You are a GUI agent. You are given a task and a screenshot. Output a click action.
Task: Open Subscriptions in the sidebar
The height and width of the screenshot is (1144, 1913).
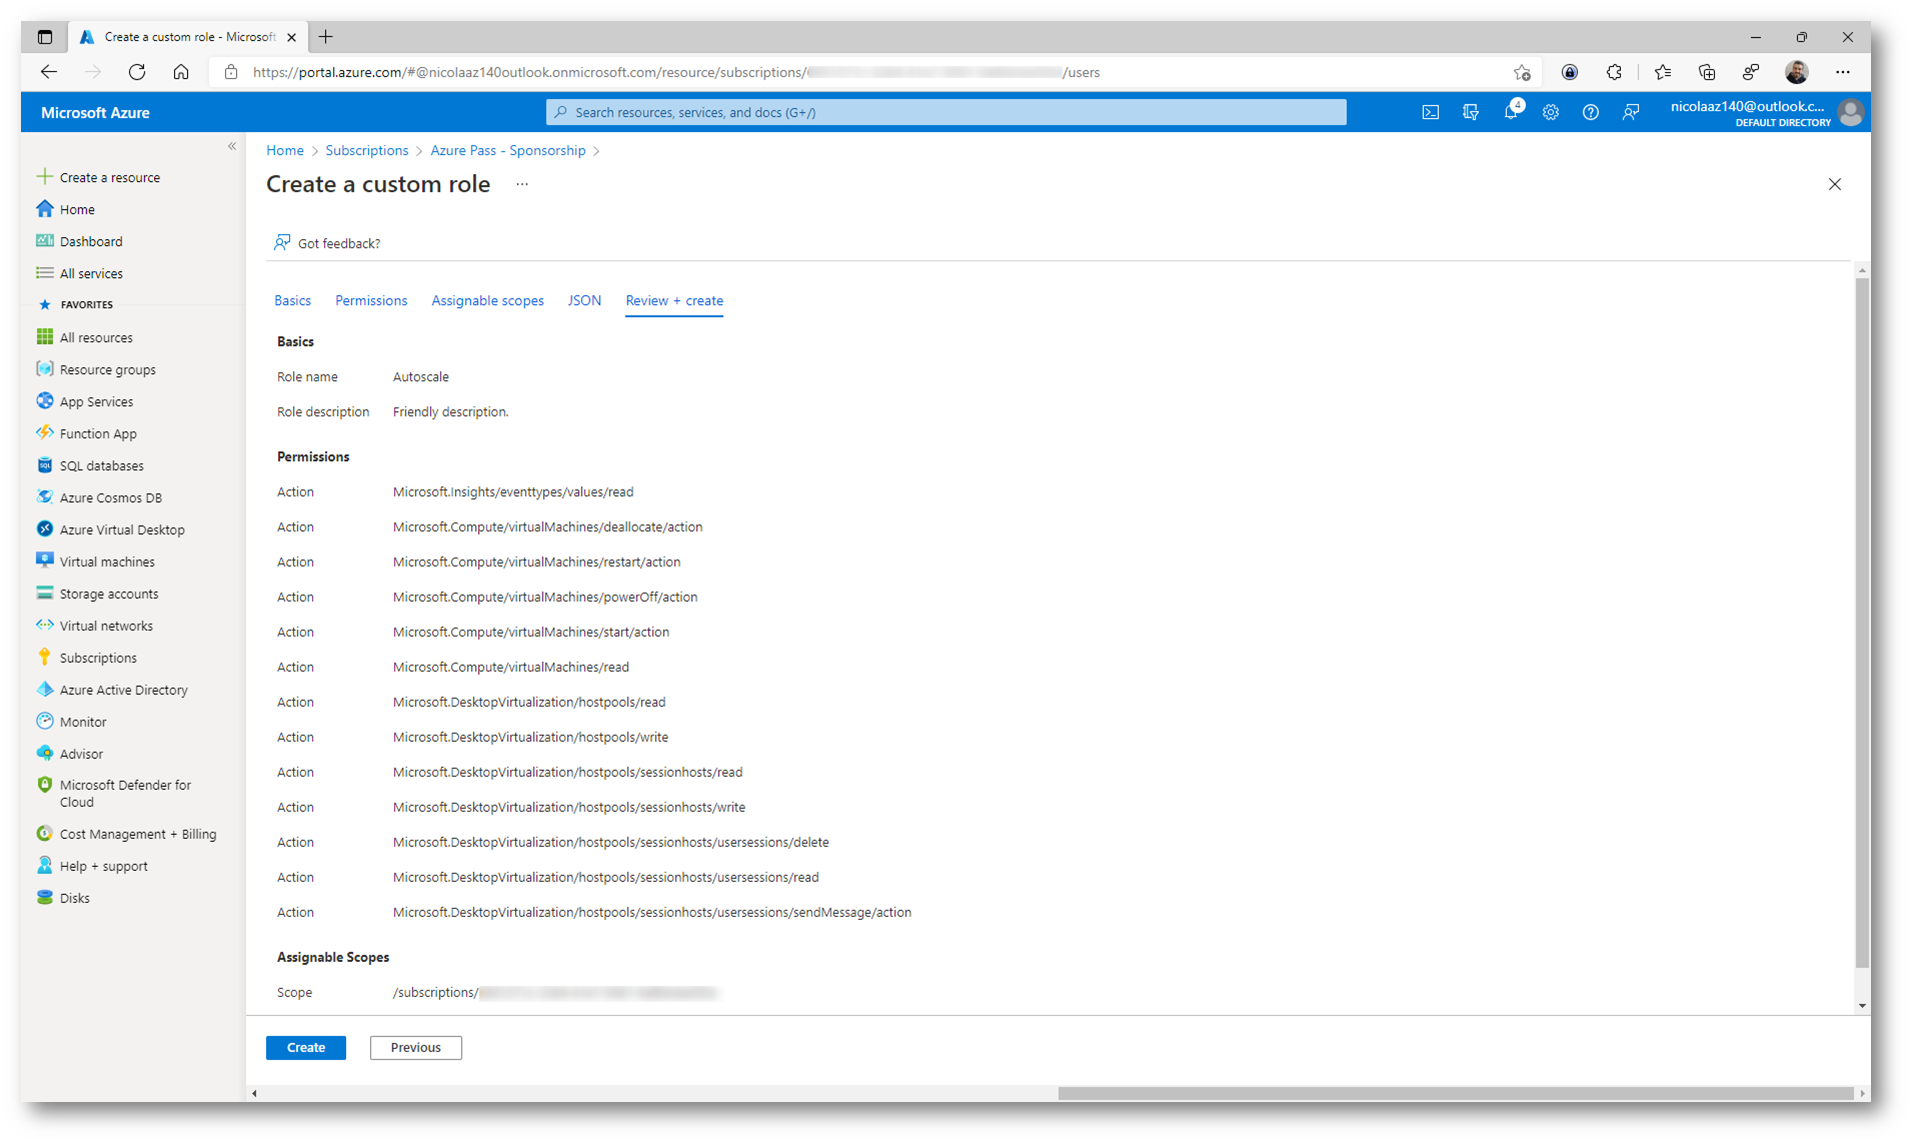point(97,657)
